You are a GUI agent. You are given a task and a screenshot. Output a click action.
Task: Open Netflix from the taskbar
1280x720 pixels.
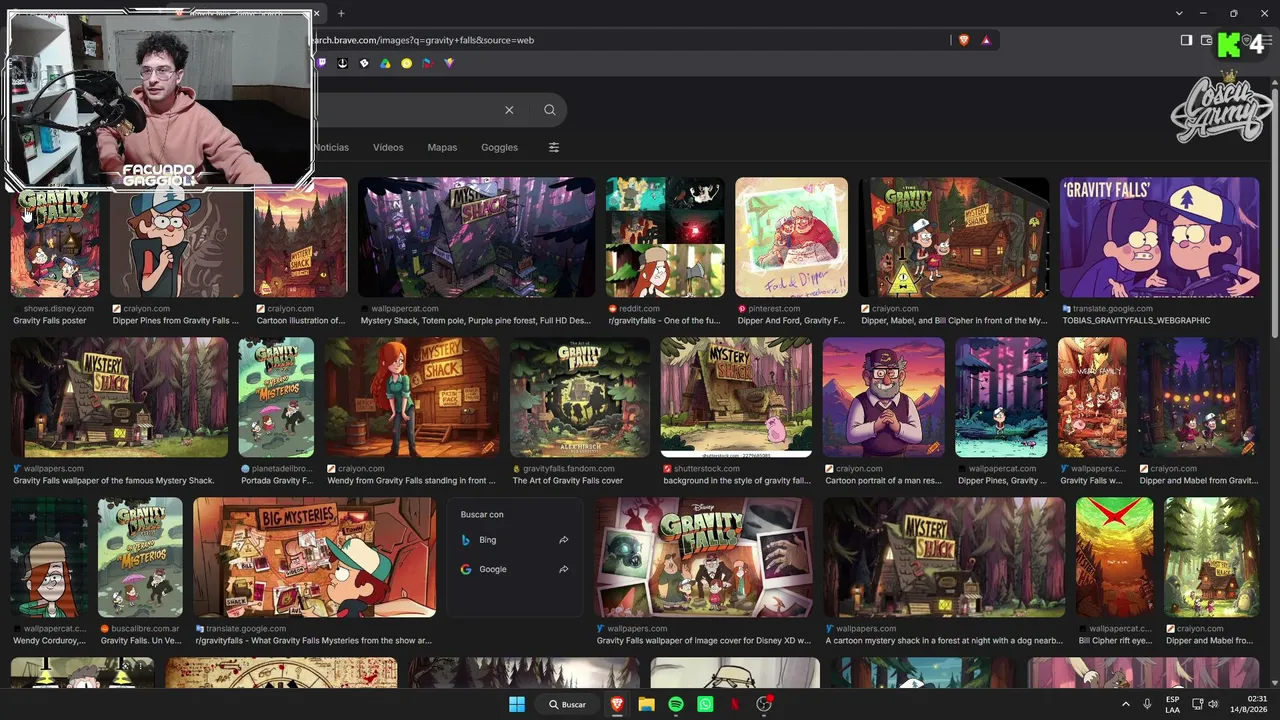[x=735, y=704]
